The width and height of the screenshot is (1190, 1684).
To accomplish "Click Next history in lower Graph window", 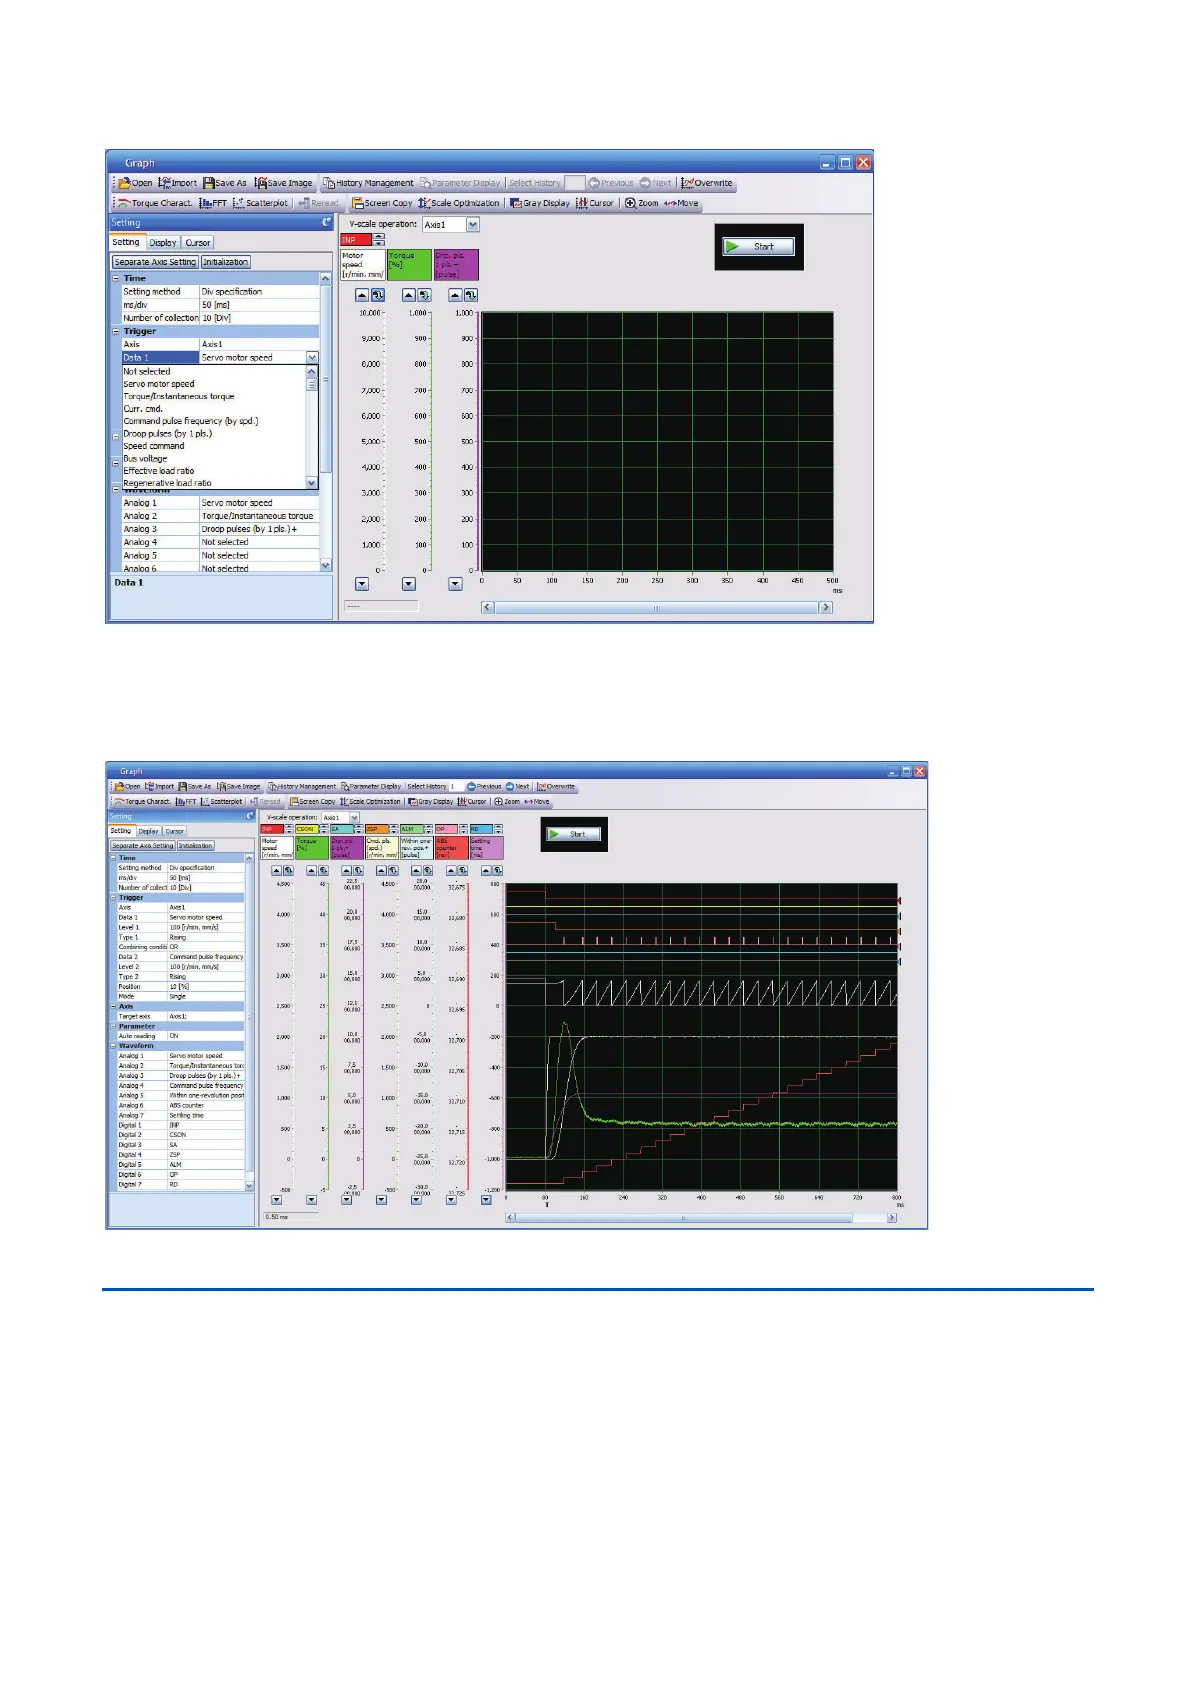I will 517,787.
